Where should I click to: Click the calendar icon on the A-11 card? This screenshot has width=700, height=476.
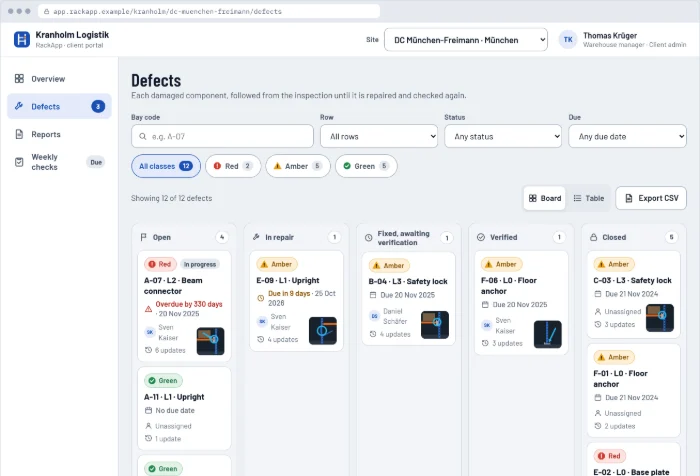pyautogui.click(x=148, y=410)
